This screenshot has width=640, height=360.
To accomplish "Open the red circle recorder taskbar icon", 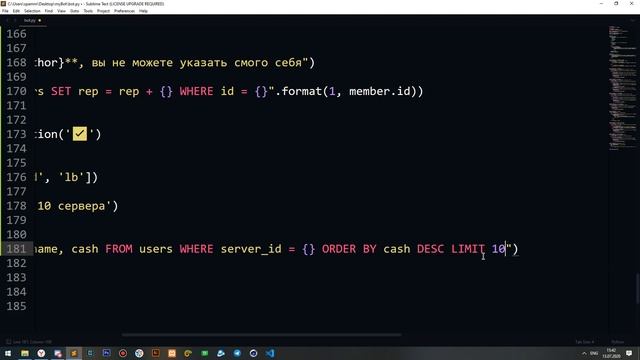I will point(123,353).
